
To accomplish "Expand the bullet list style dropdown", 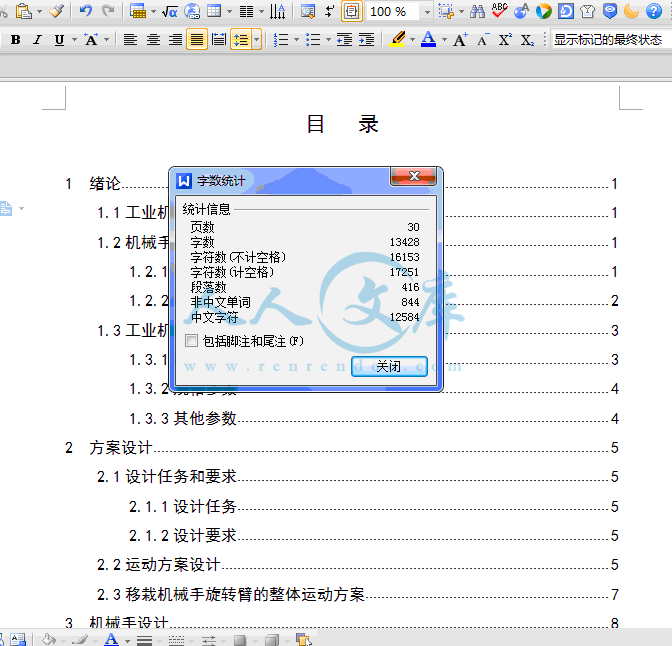I will pyautogui.click(x=328, y=40).
